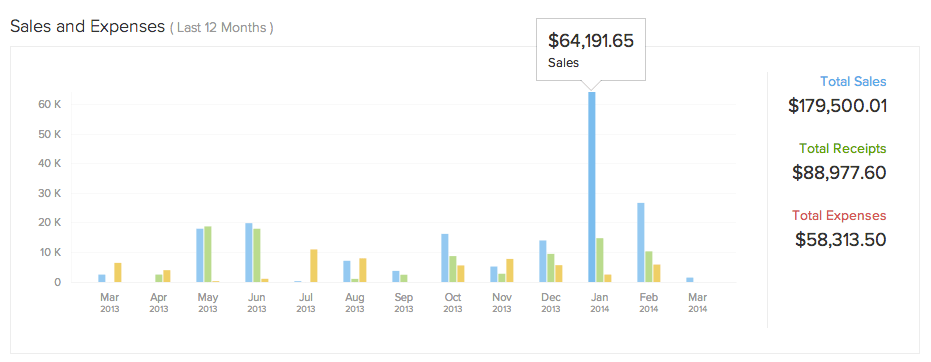The image size is (931, 362).
Task: Click the green Receipts bar for Dec 2013
Action: click(x=551, y=268)
